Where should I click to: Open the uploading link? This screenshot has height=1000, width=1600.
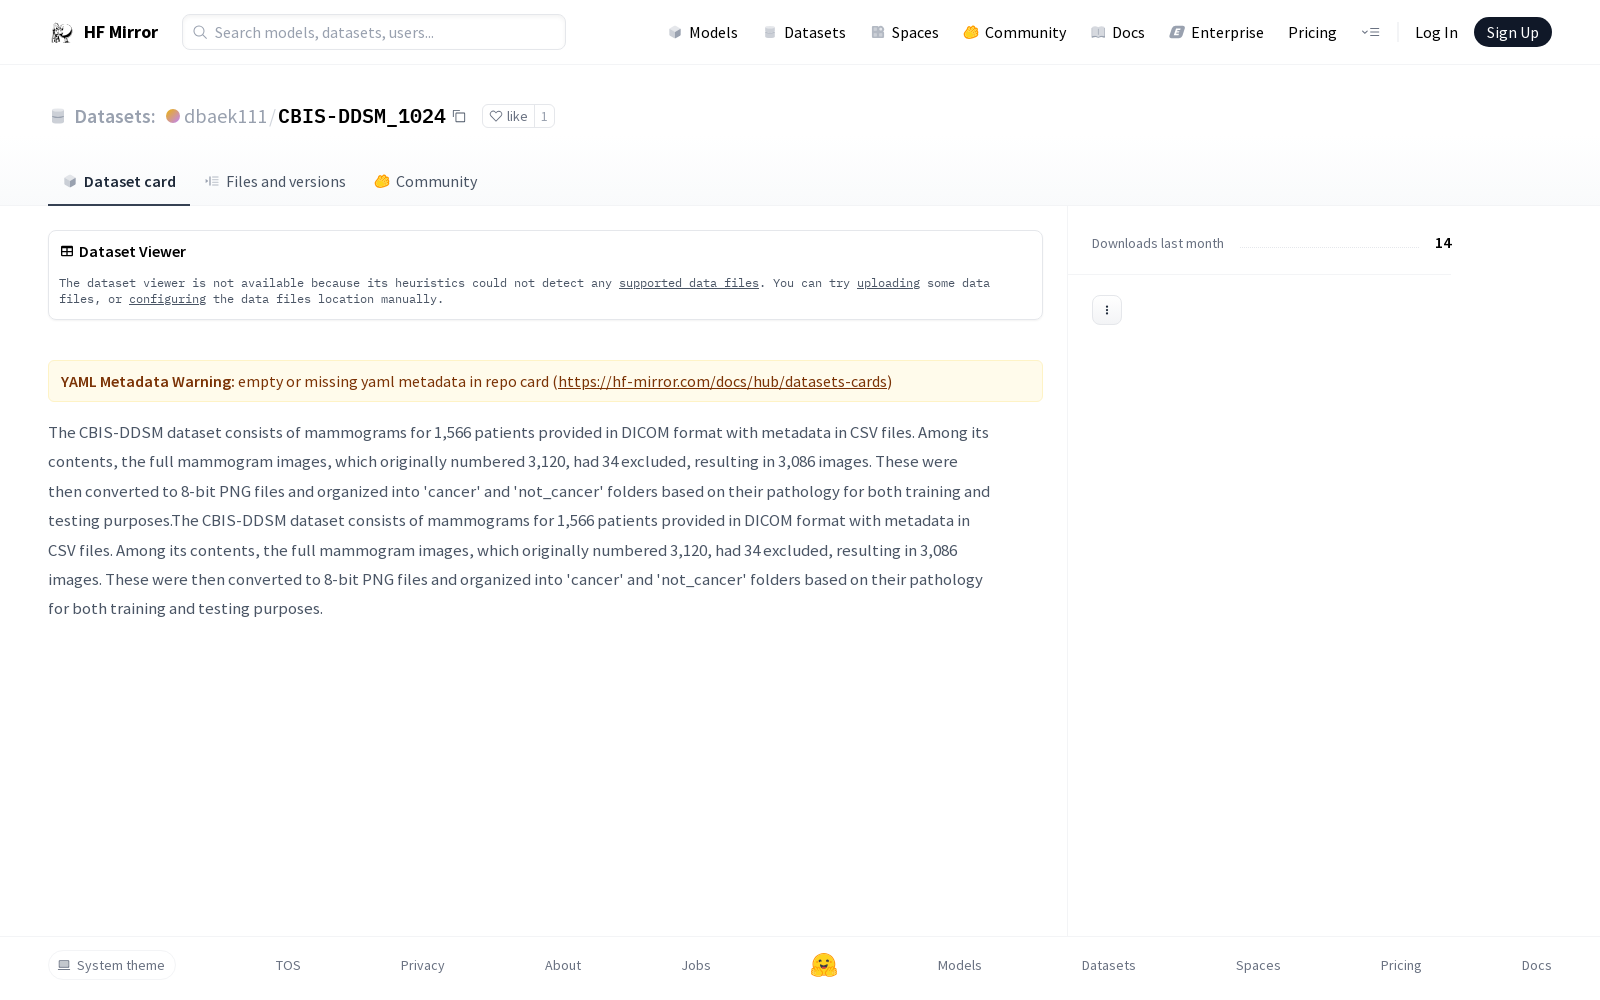coord(888,283)
